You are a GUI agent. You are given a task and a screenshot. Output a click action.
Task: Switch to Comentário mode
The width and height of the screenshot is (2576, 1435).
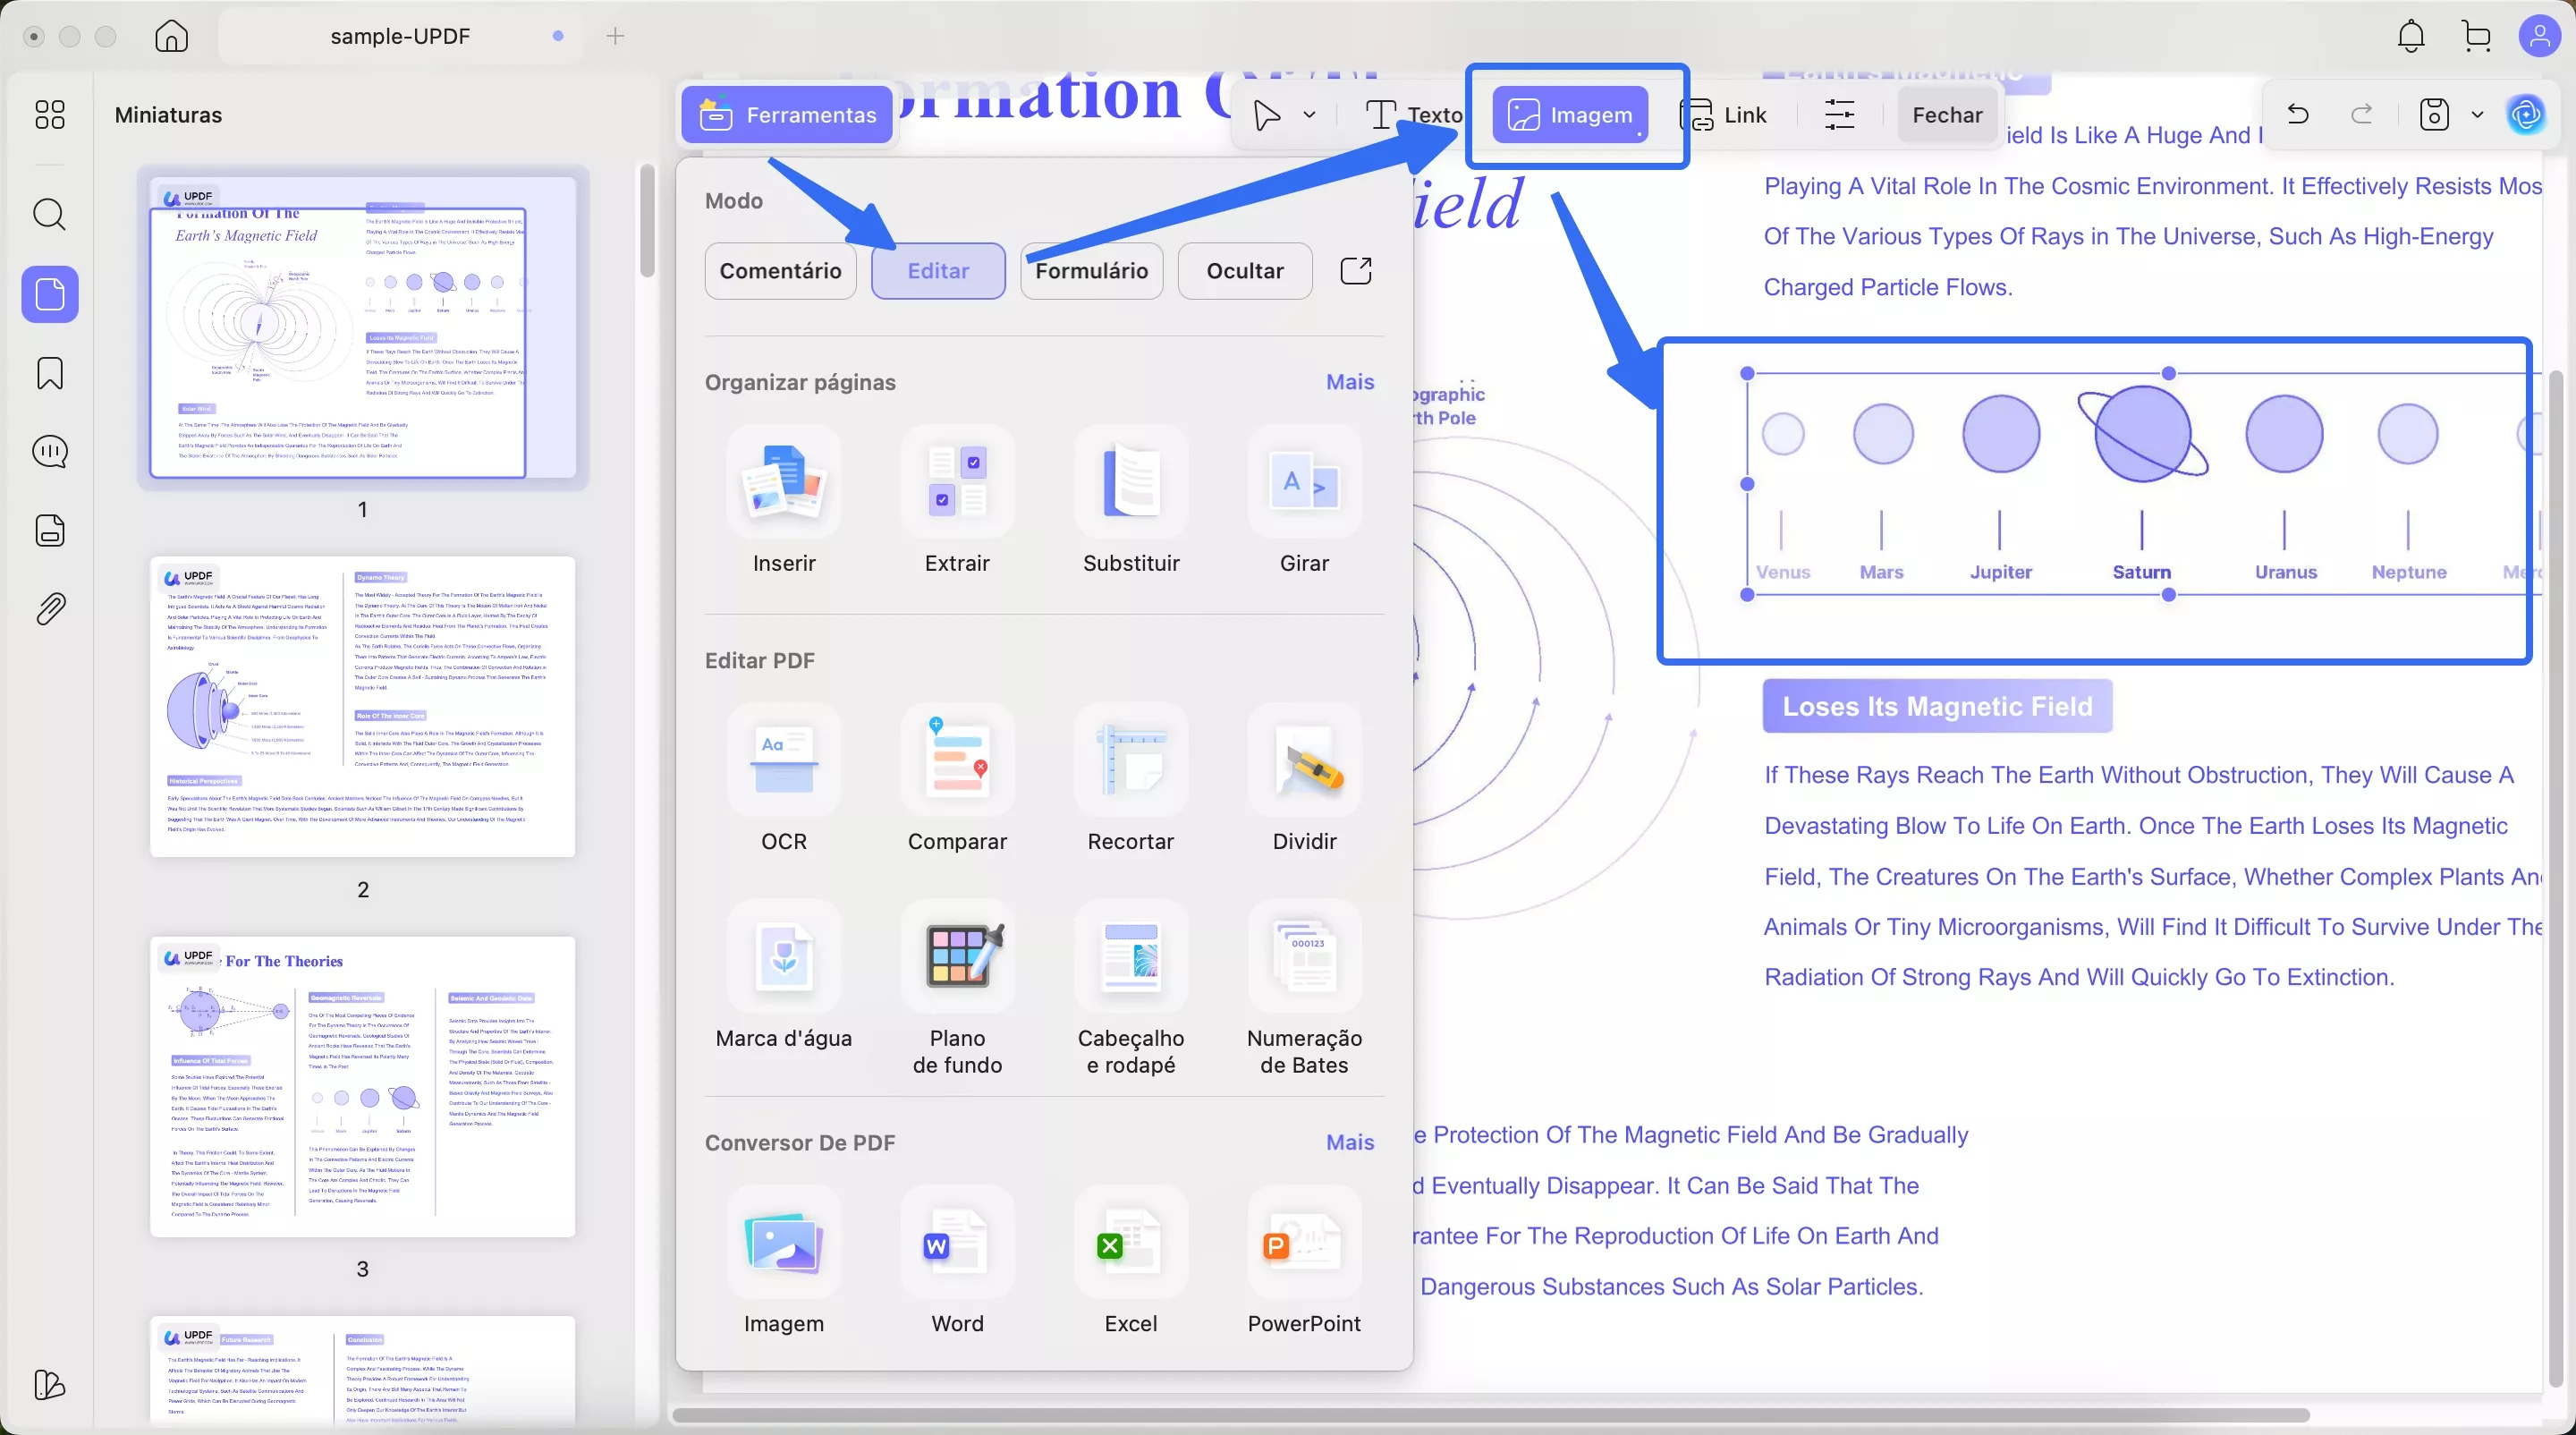point(780,271)
